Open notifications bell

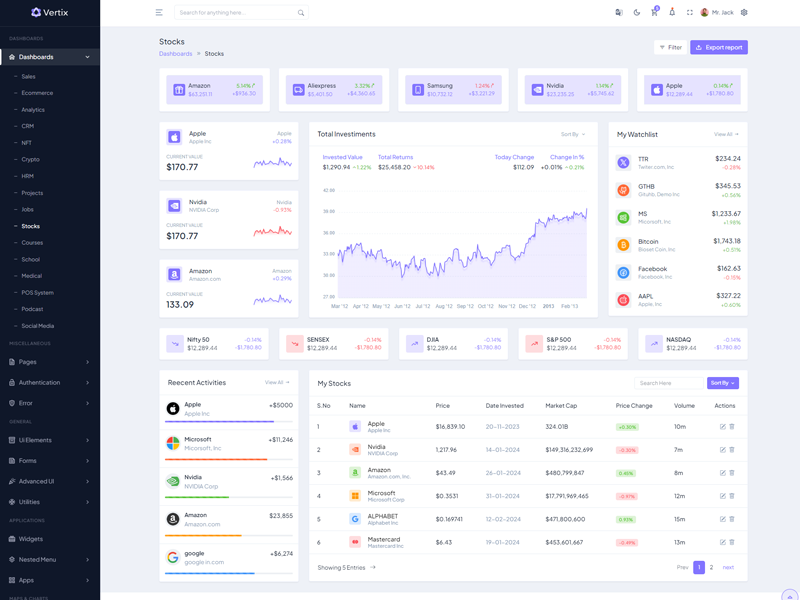click(x=672, y=13)
